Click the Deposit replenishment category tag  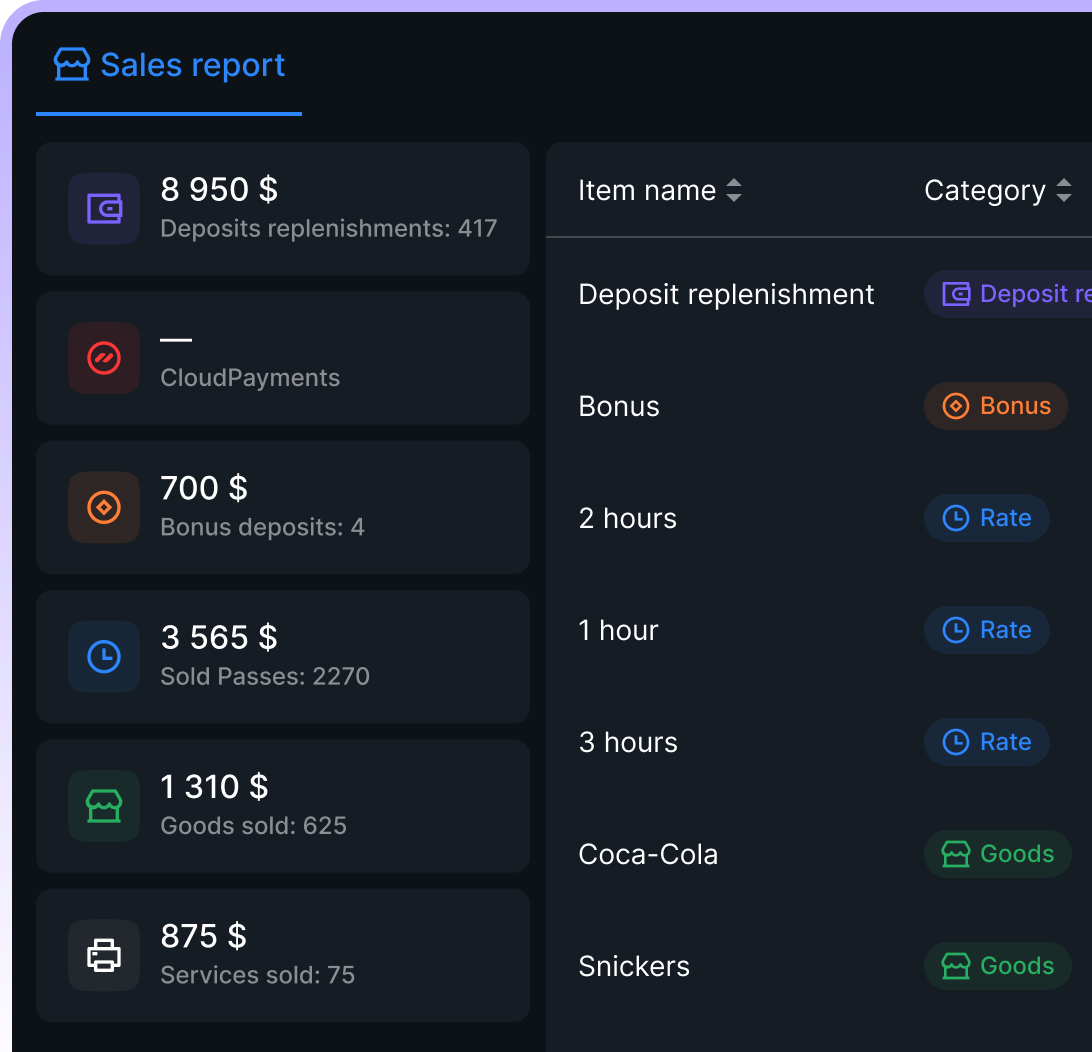tap(1007, 294)
